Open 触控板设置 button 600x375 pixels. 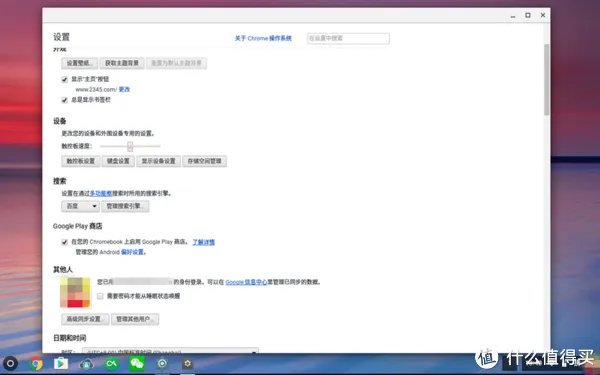(x=81, y=161)
